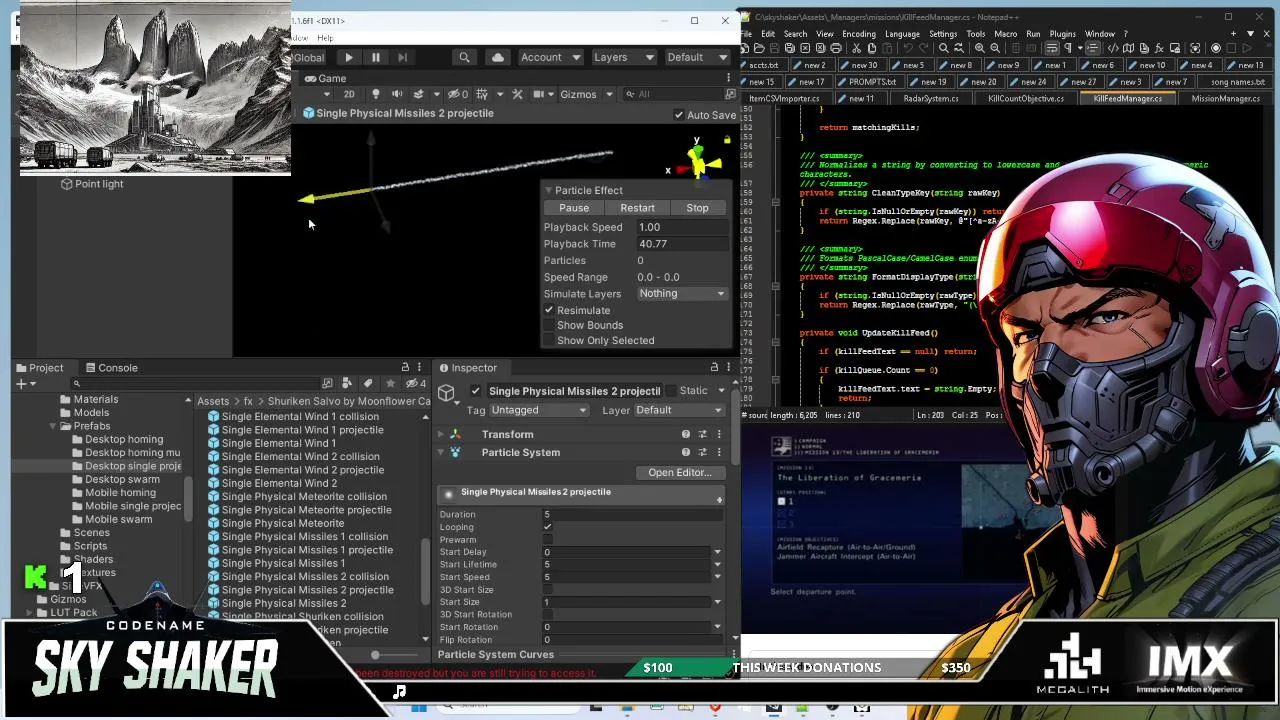Lock the Inspector panel
Image resolution: width=1280 pixels, height=720 pixels.
tap(714, 368)
